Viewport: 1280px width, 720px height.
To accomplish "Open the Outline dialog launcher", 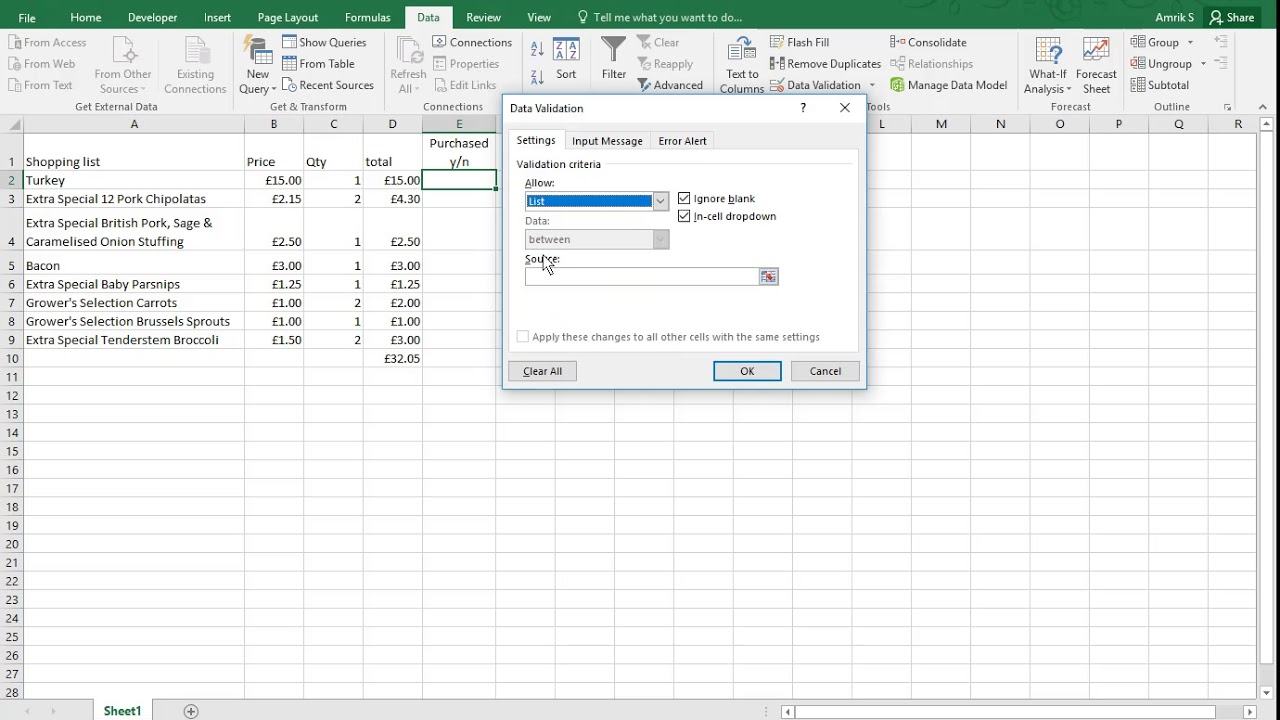I will coord(1227,107).
